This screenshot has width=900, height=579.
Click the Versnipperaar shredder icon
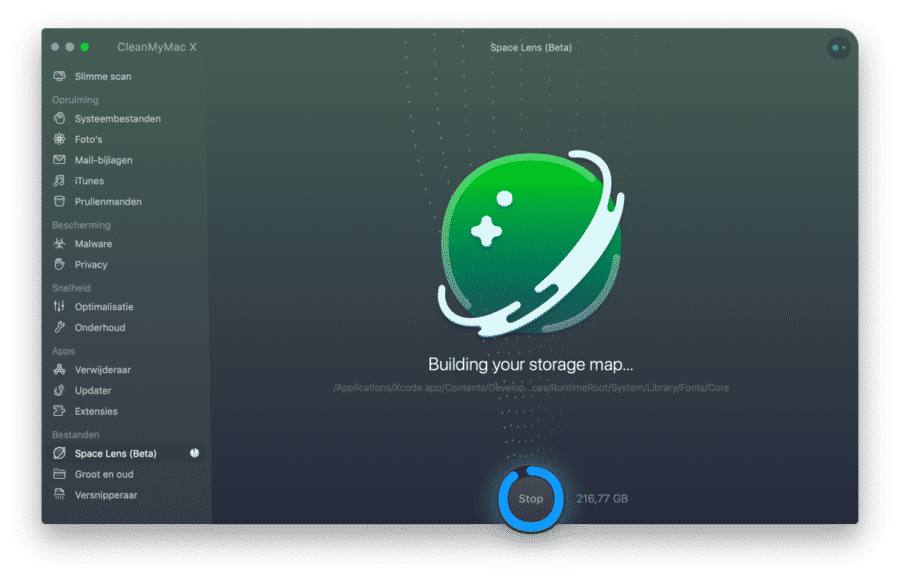click(59, 495)
